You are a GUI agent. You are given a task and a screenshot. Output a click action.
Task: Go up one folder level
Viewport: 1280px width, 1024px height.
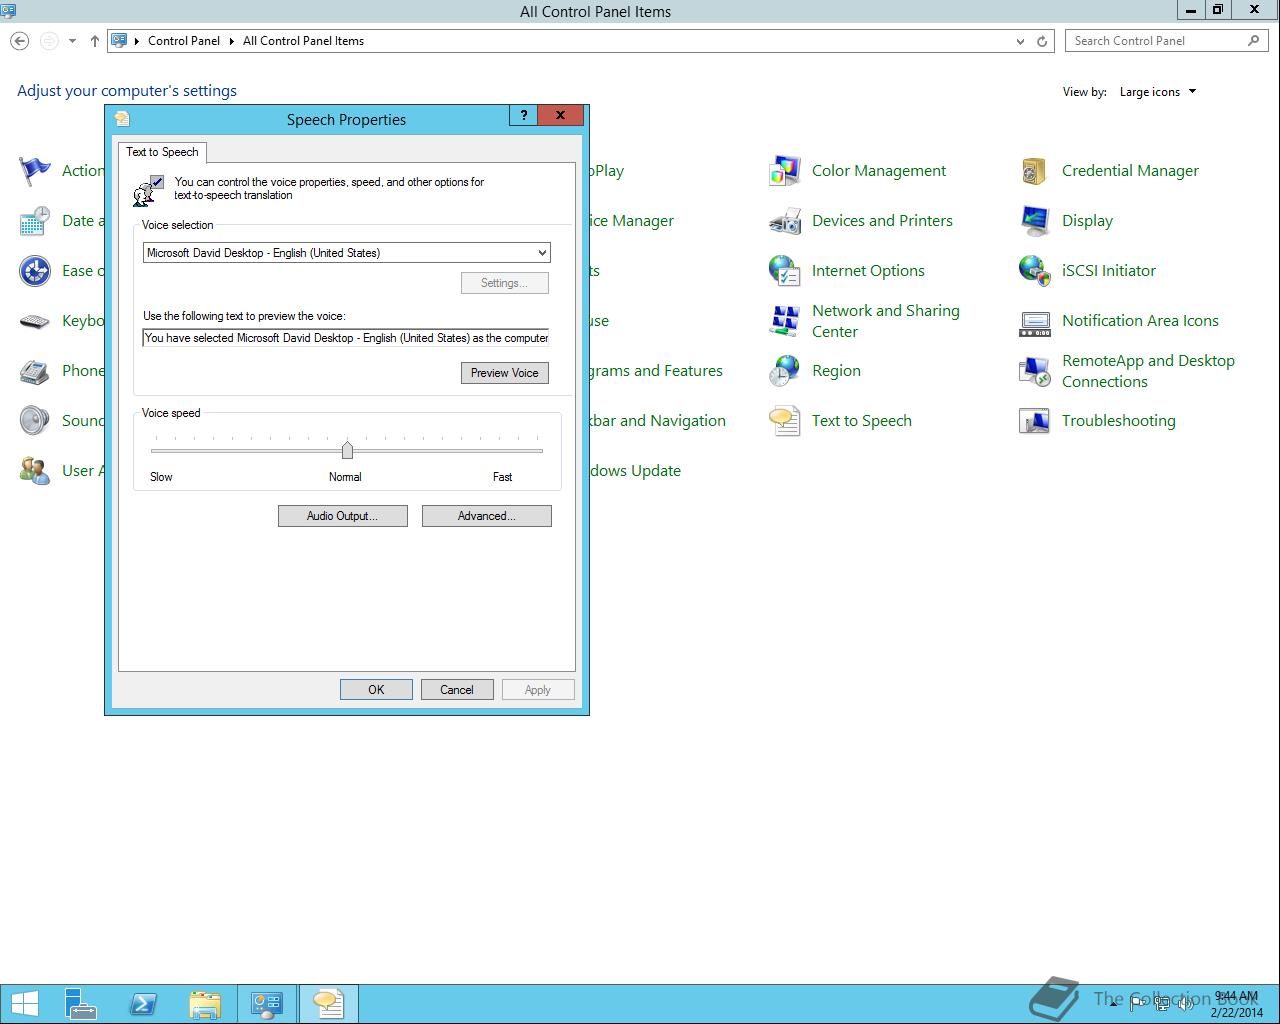tap(94, 41)
